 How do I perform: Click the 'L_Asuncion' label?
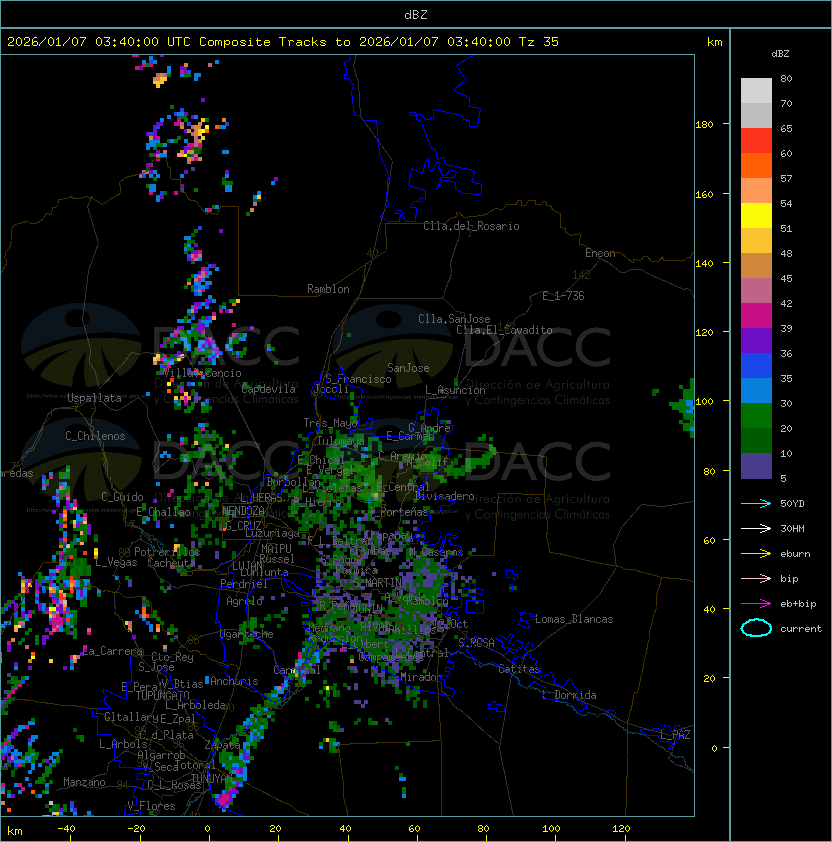[x=455, y=390]
